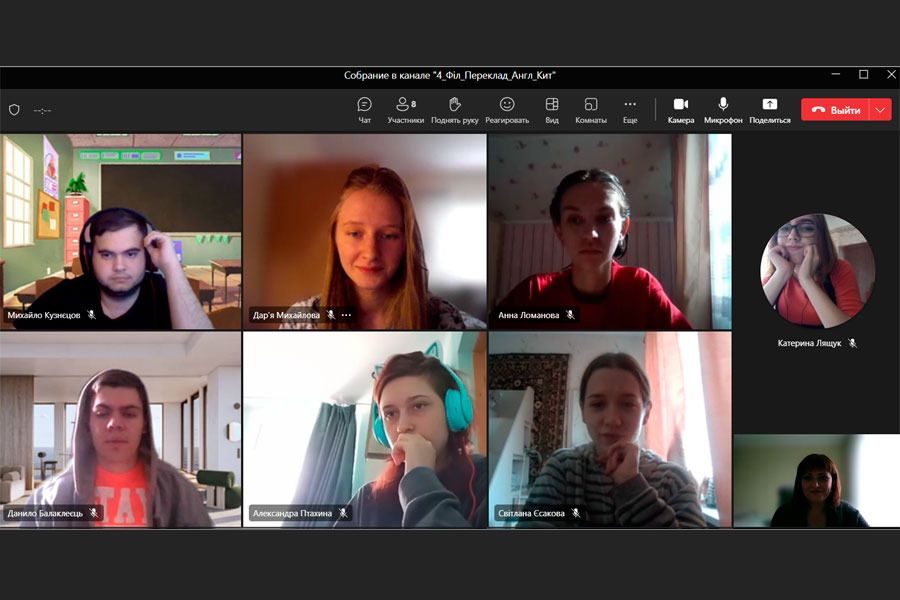Click Александра Птахина name label
The height and width of the screenshot is (600, 900).
[292, 513]
